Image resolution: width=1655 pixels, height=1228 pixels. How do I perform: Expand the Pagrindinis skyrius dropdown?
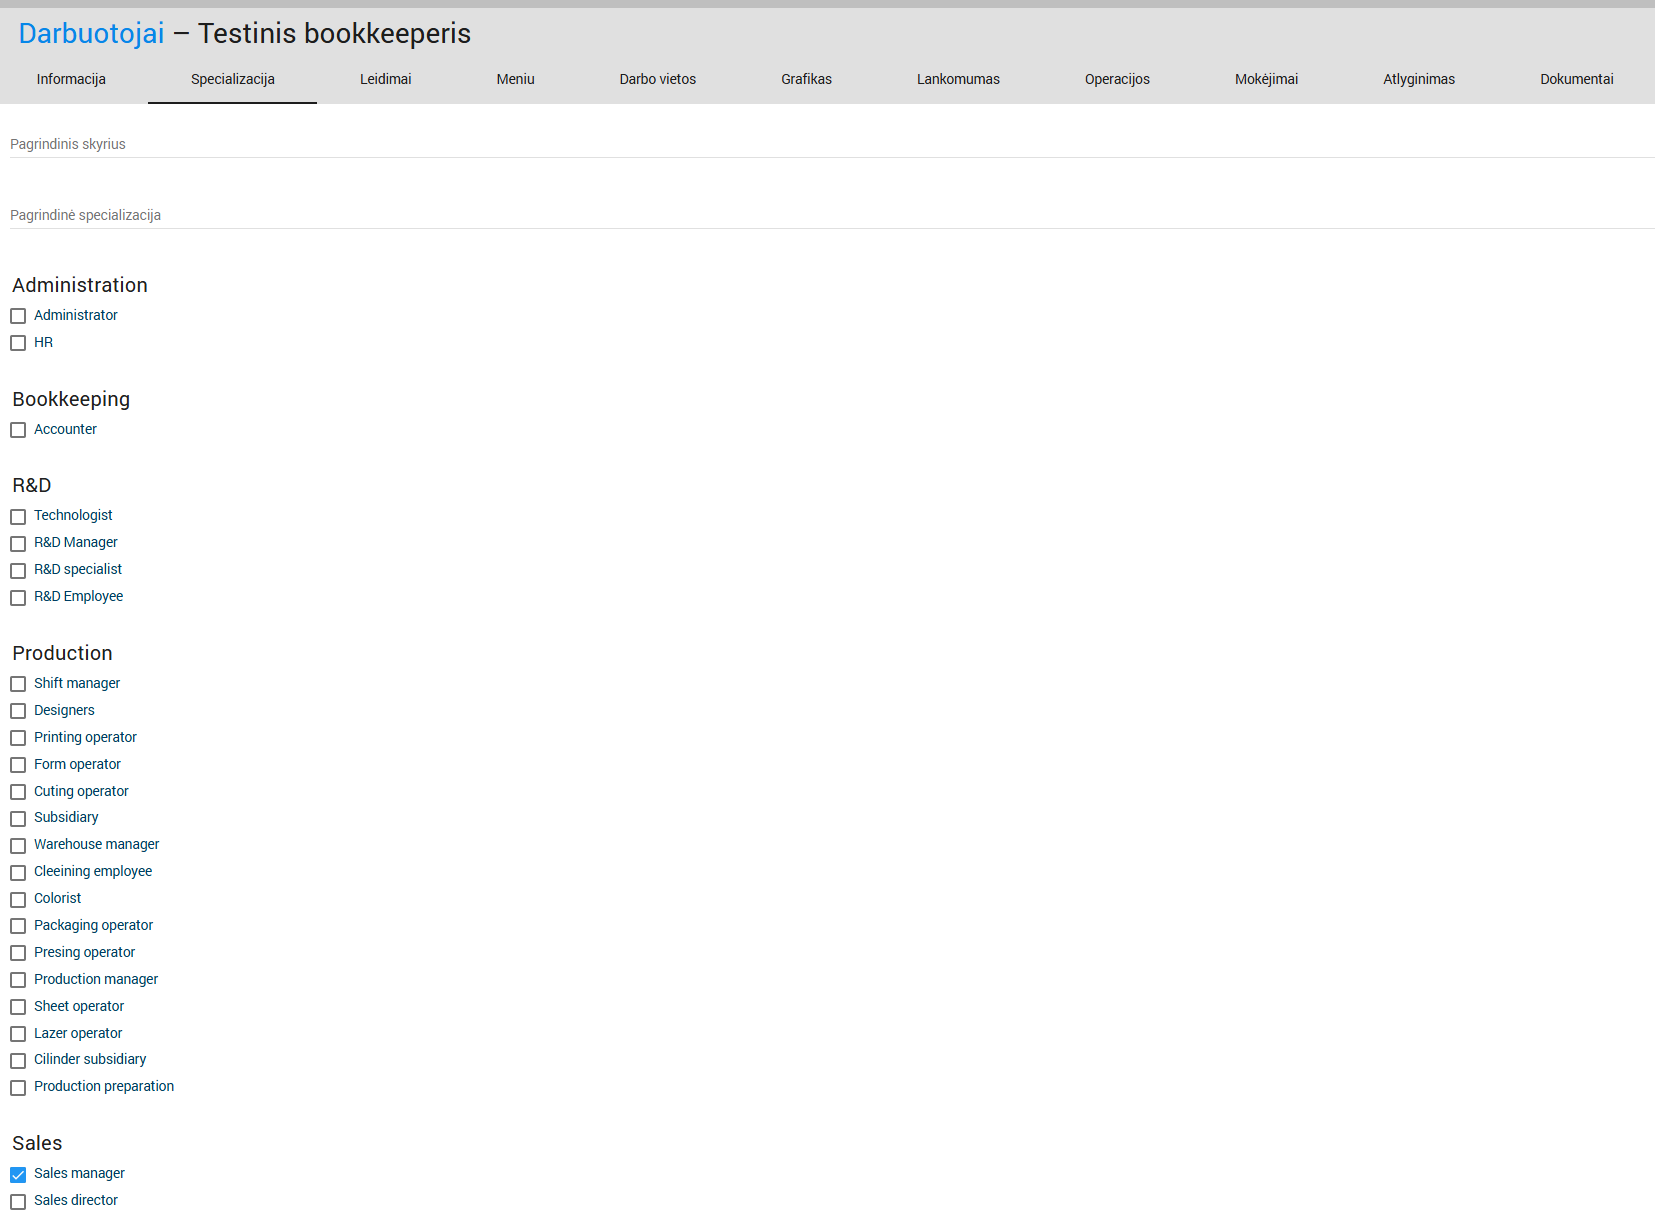pyautogui.click(x=830, y=145)
